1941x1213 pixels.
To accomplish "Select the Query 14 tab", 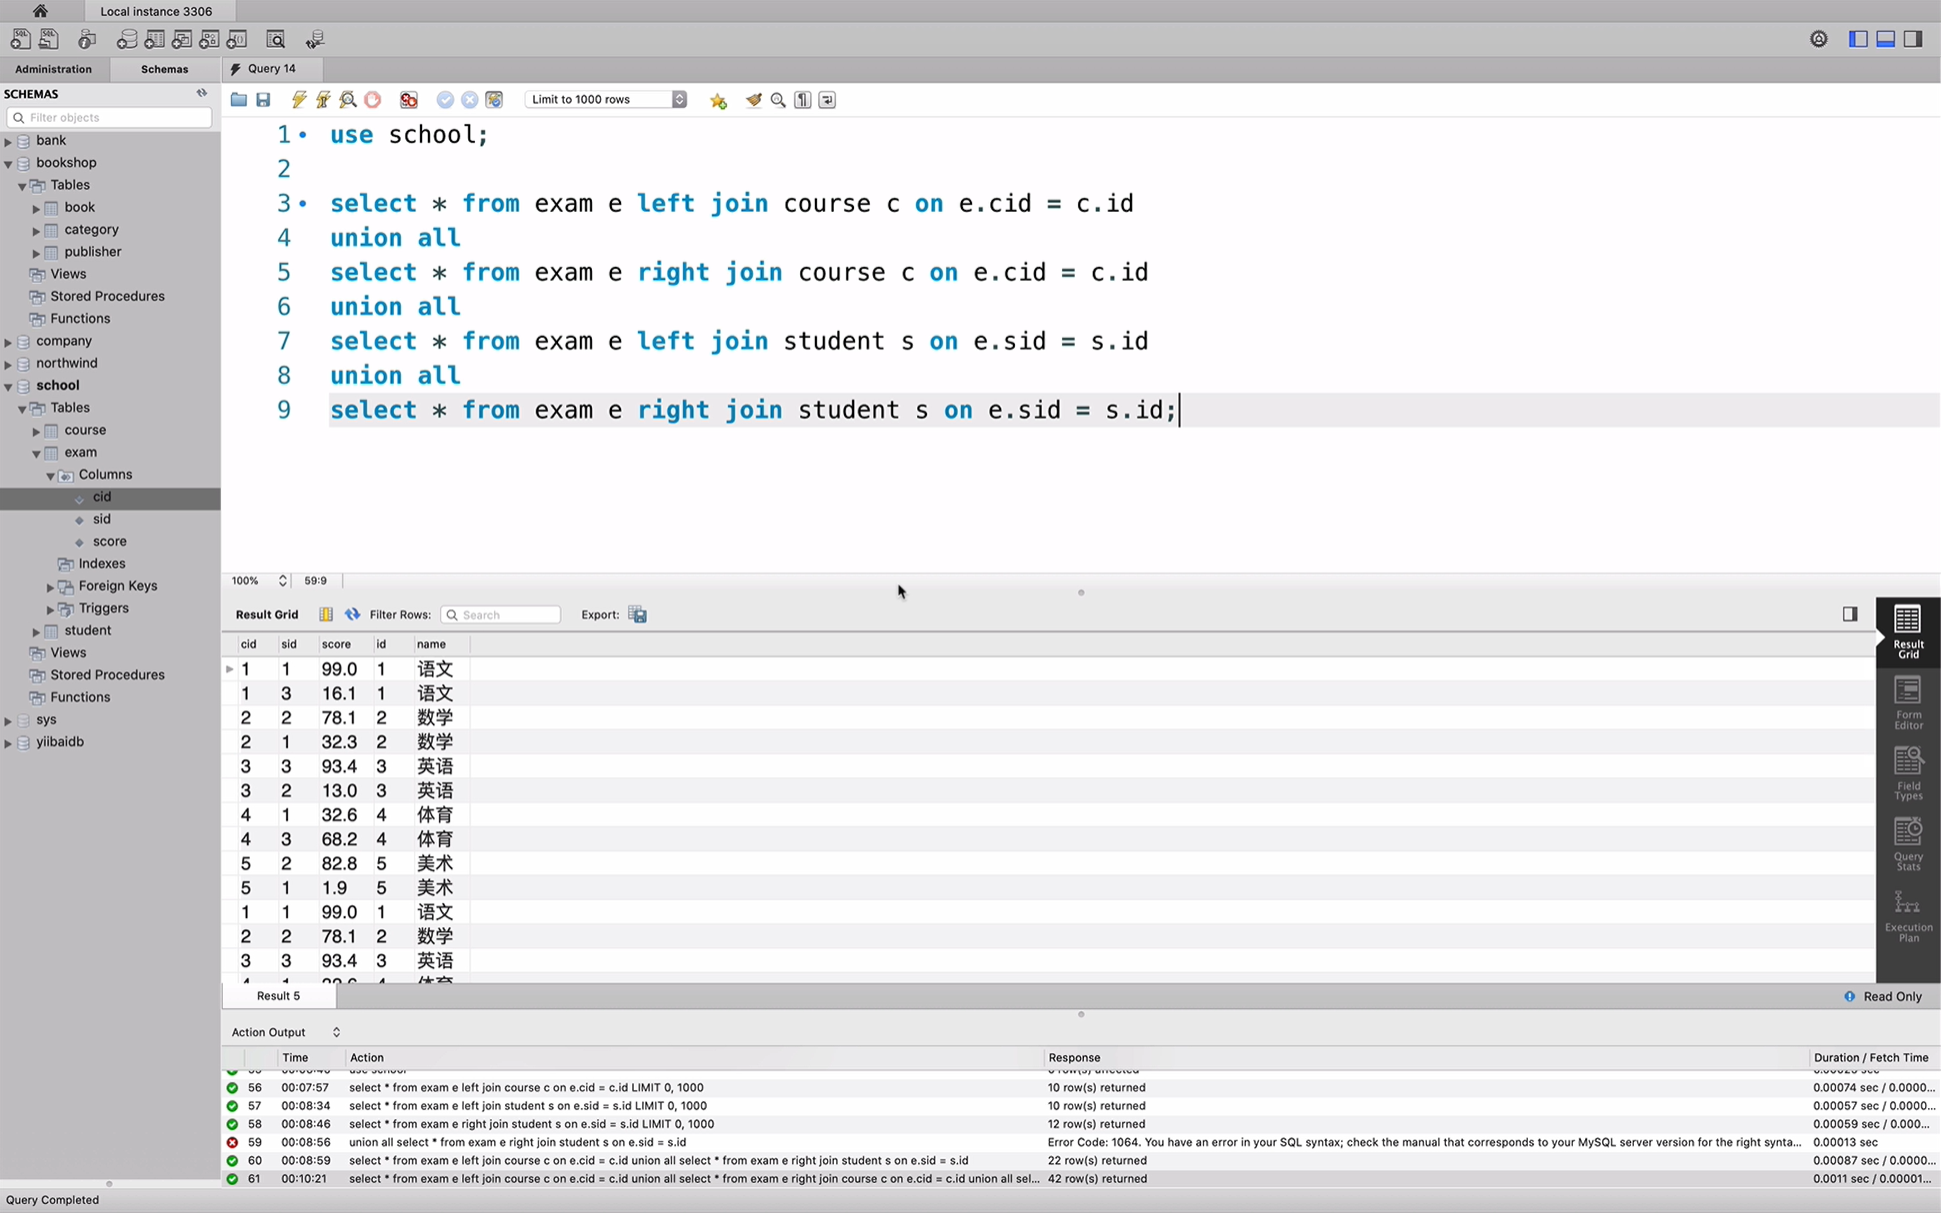I will [270, 69].
